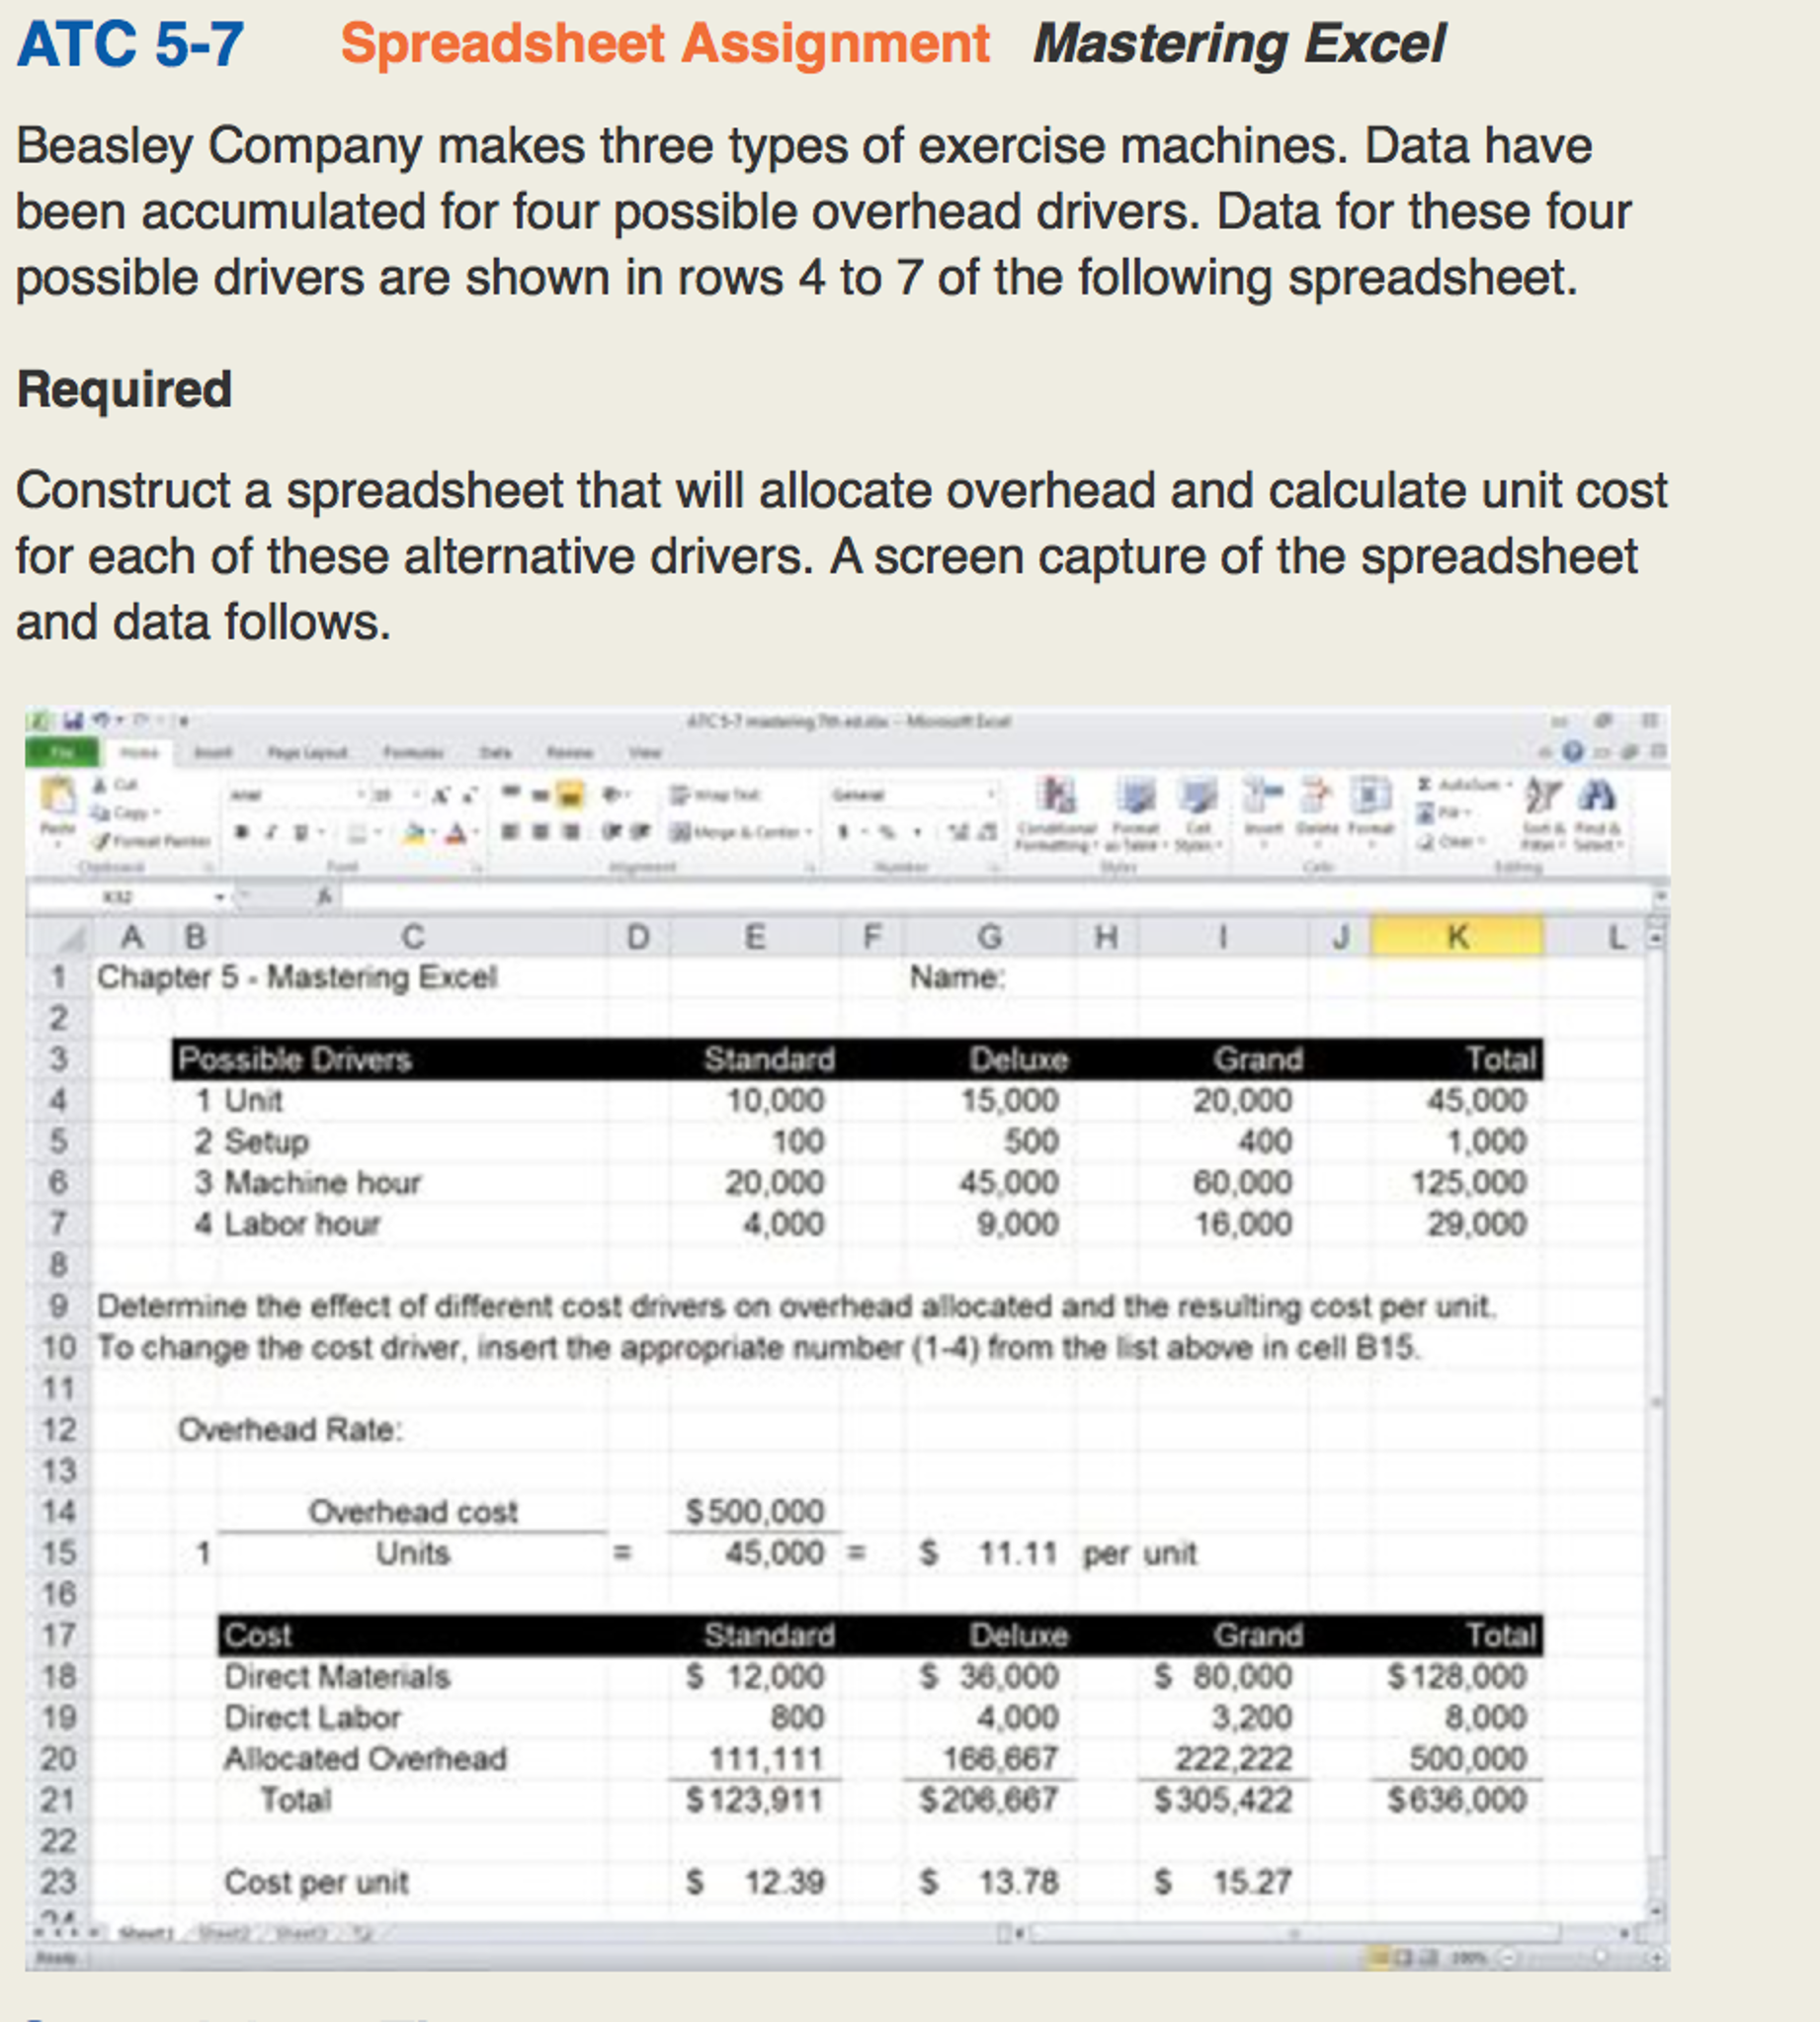
Task: Open the Sort & Filter icon
Action: [1542, 796]
